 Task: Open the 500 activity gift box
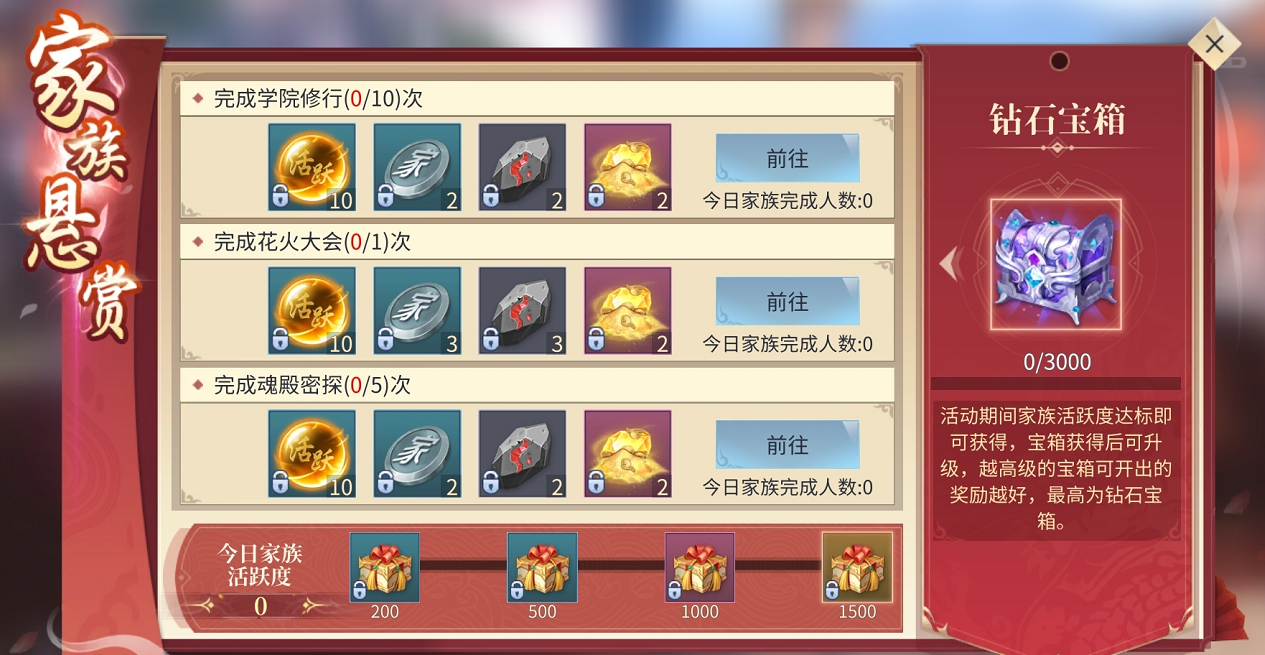(x=542, y=567)
